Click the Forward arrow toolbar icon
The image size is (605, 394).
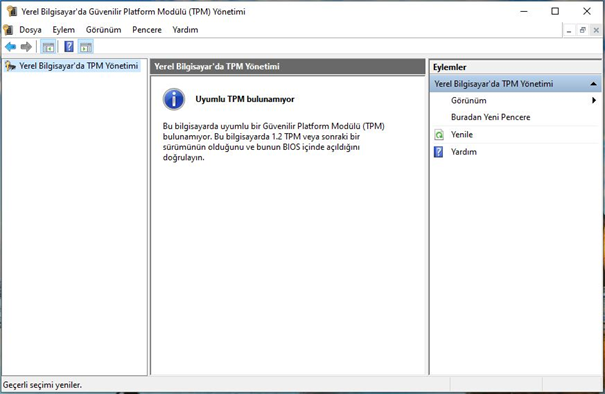click(x=26, y=47)
